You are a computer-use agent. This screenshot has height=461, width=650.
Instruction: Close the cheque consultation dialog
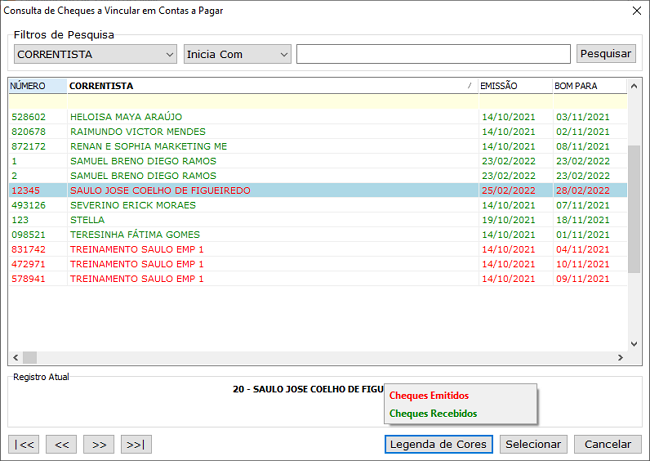636,11
